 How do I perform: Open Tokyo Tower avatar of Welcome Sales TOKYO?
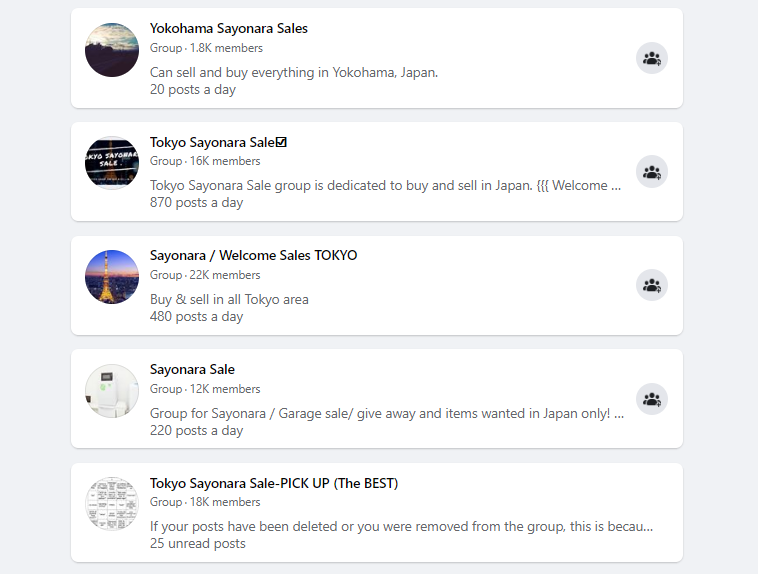pos(112,277)
